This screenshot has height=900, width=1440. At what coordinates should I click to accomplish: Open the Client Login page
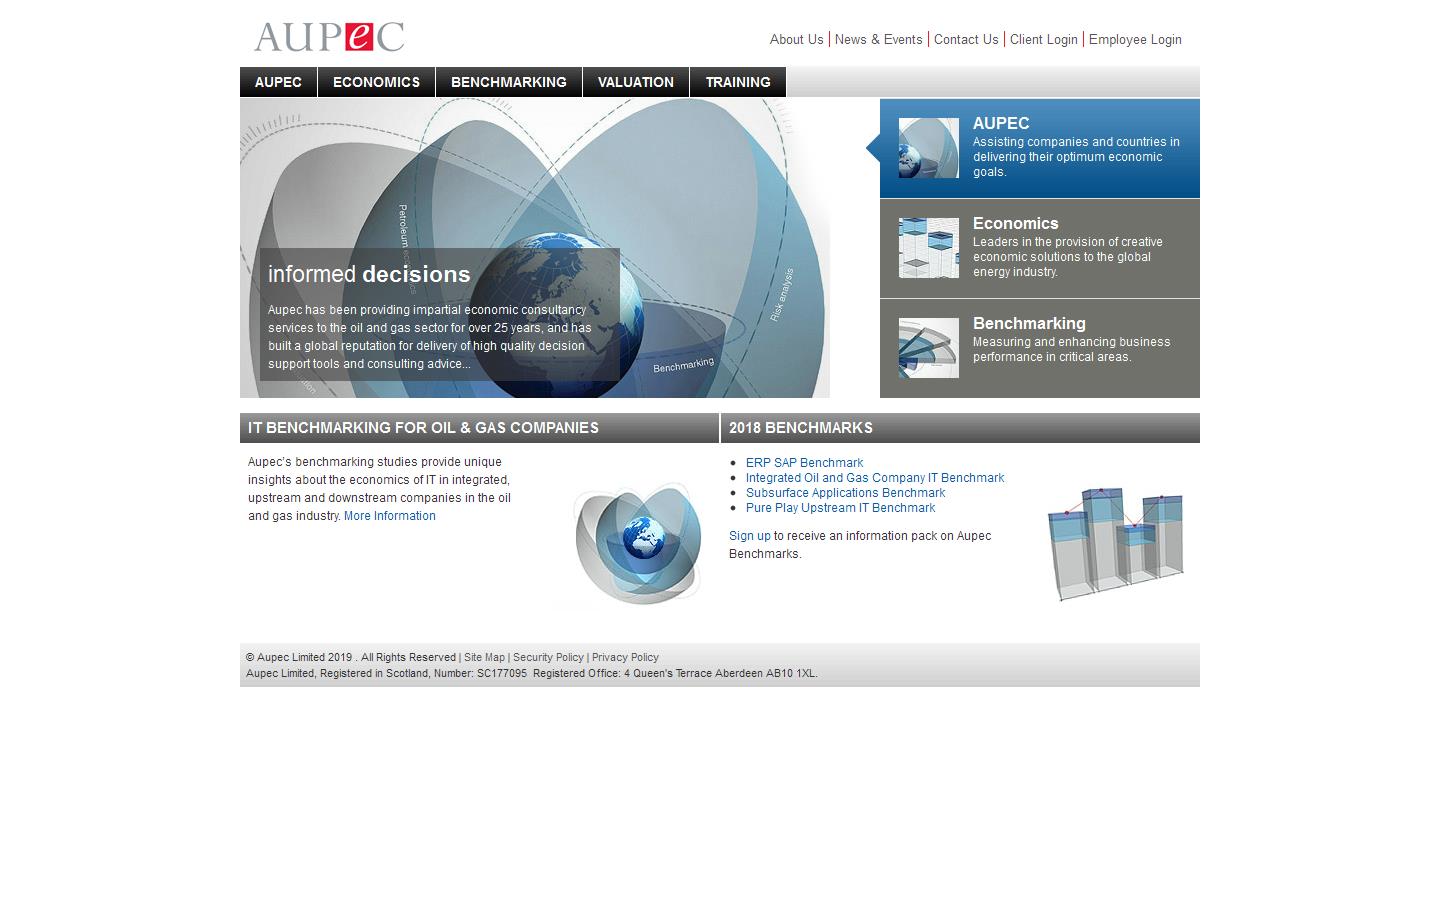pos(1044,39)
